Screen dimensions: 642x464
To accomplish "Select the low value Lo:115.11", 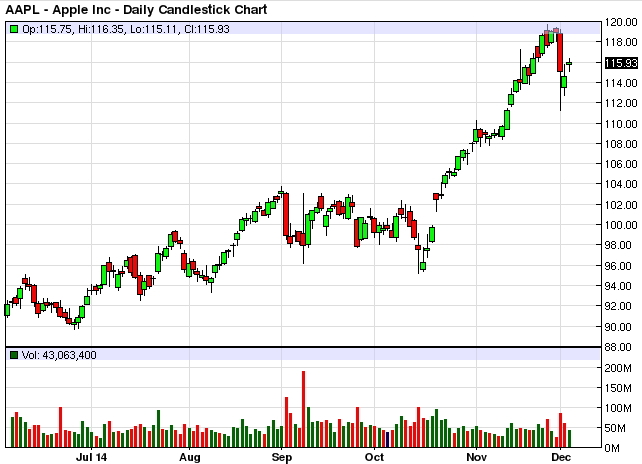I will 154,29.
